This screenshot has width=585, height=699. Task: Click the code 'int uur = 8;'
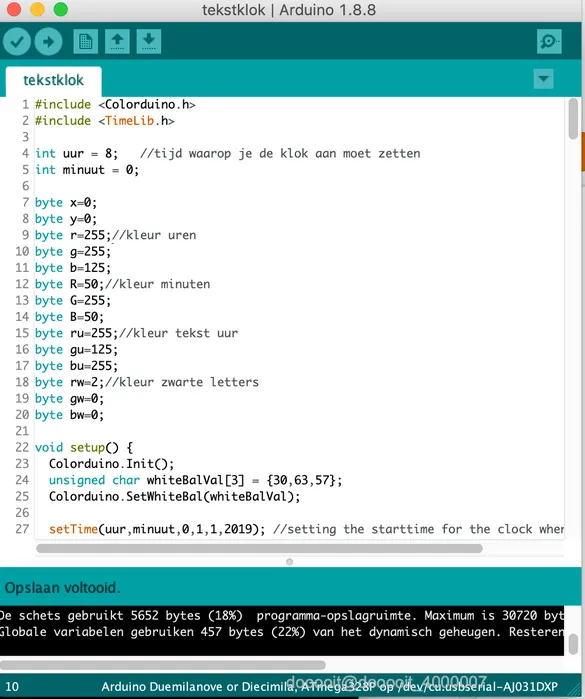click(x=76, y=153)
